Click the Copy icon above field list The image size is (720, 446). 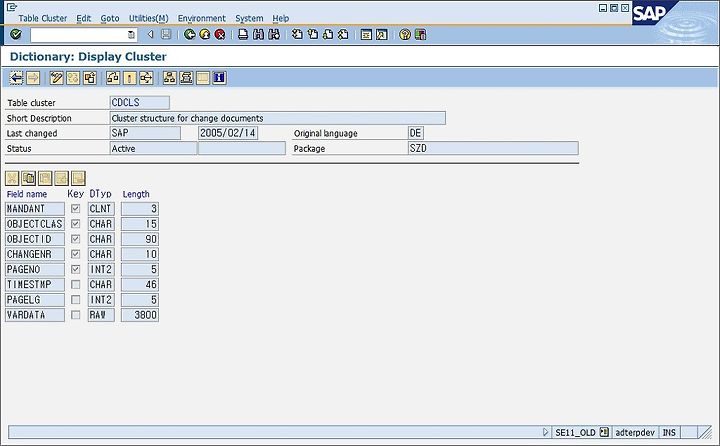(x=28, y=178)
